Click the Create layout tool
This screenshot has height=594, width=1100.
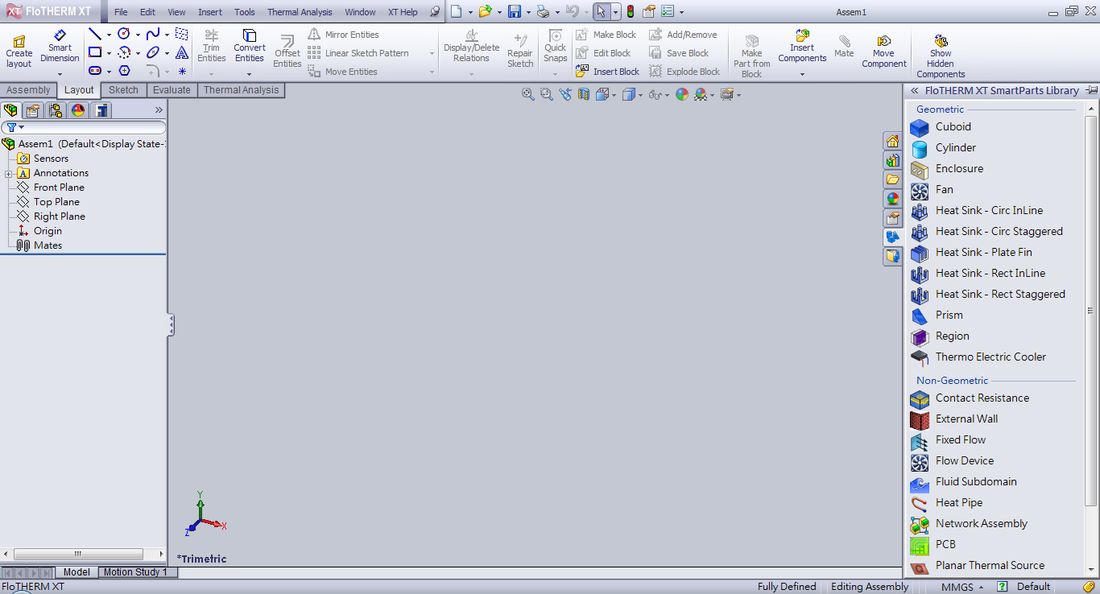click(19, 52)
